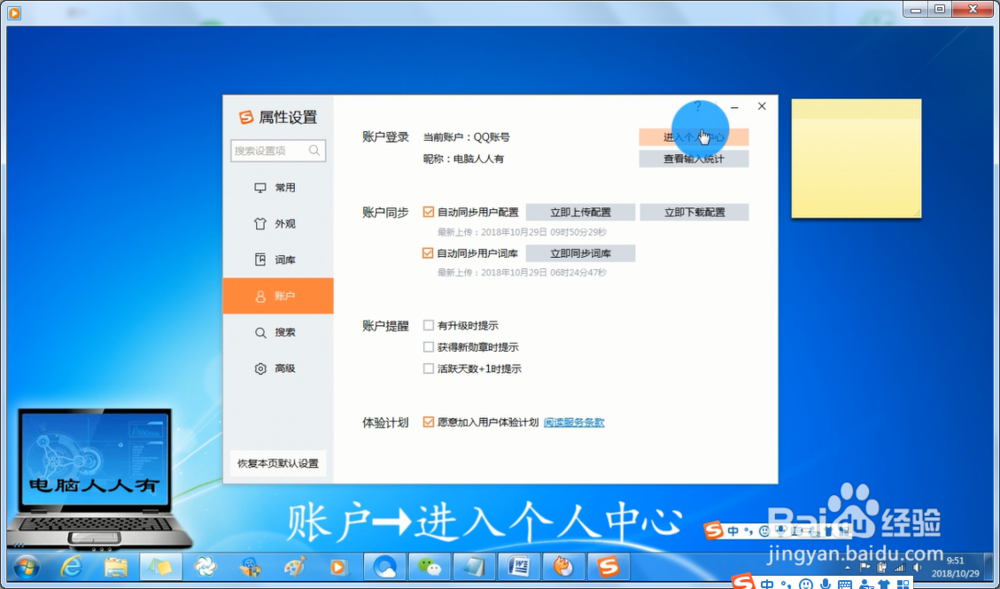Image resolution: width=1000 pixels, height=589 pixels.
Task: Click the text 当前账户：QQ账号
Action: [x=466, y=137]
